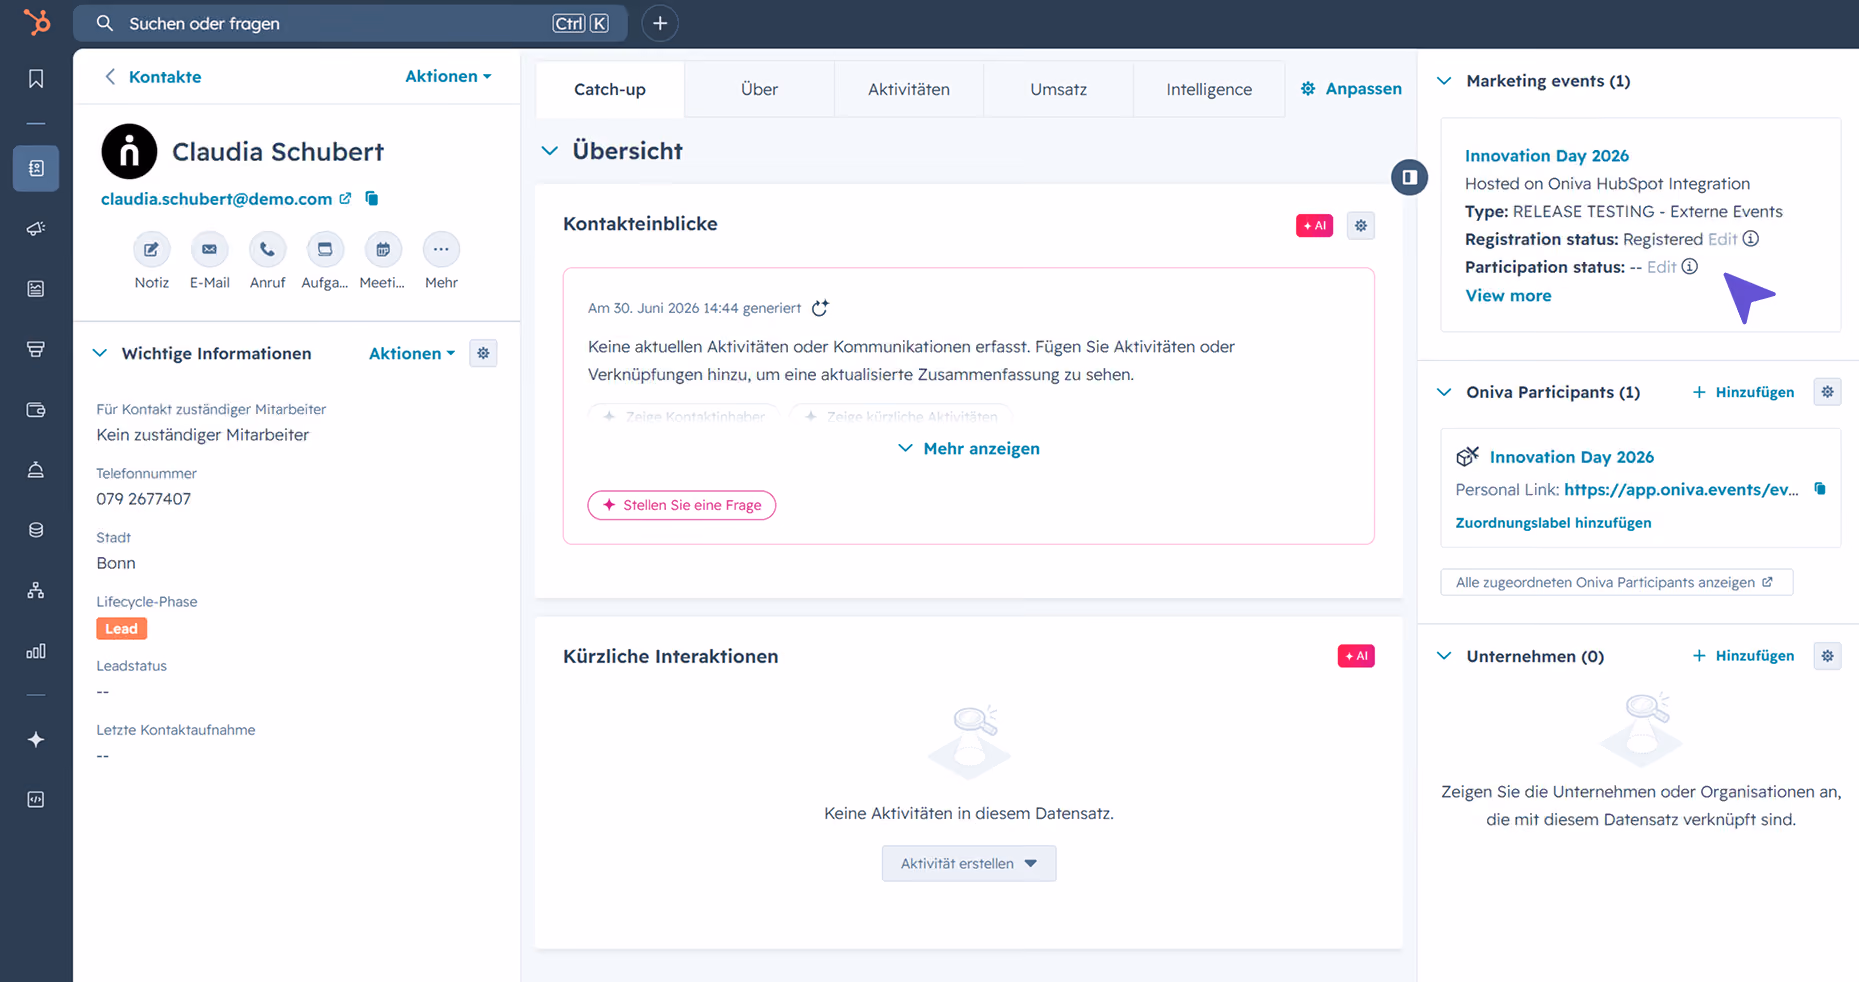Open the top Aktionen dropdown beside Kontakte

pyautogui.click(x=448, y=76)
